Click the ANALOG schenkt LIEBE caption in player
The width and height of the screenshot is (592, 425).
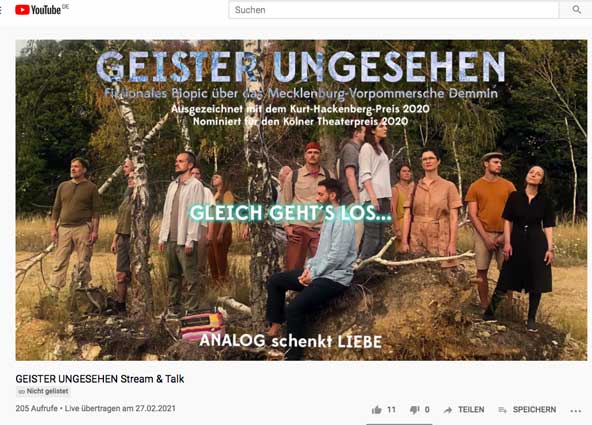(290, 341)
